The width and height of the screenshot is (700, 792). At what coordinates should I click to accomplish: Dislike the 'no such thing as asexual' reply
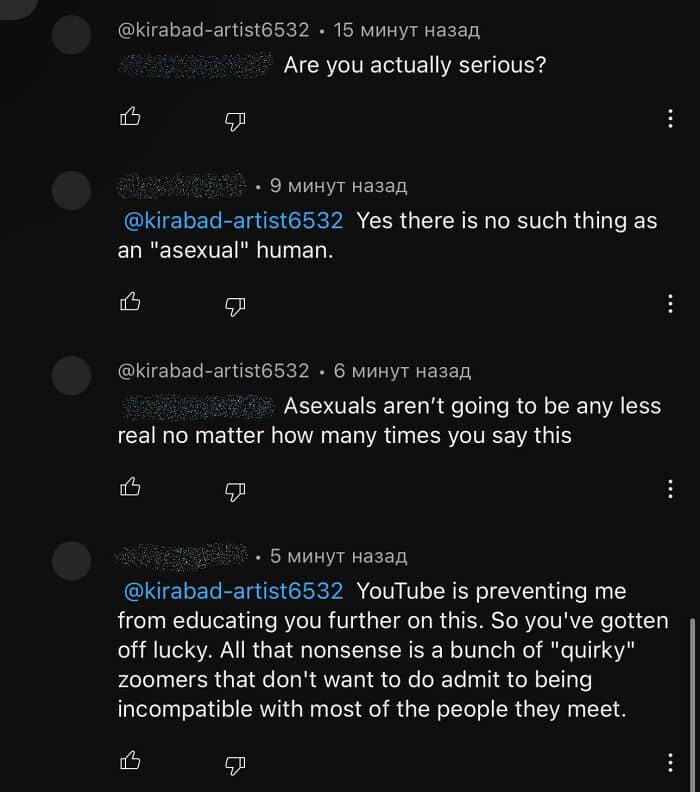coord(234,303)
